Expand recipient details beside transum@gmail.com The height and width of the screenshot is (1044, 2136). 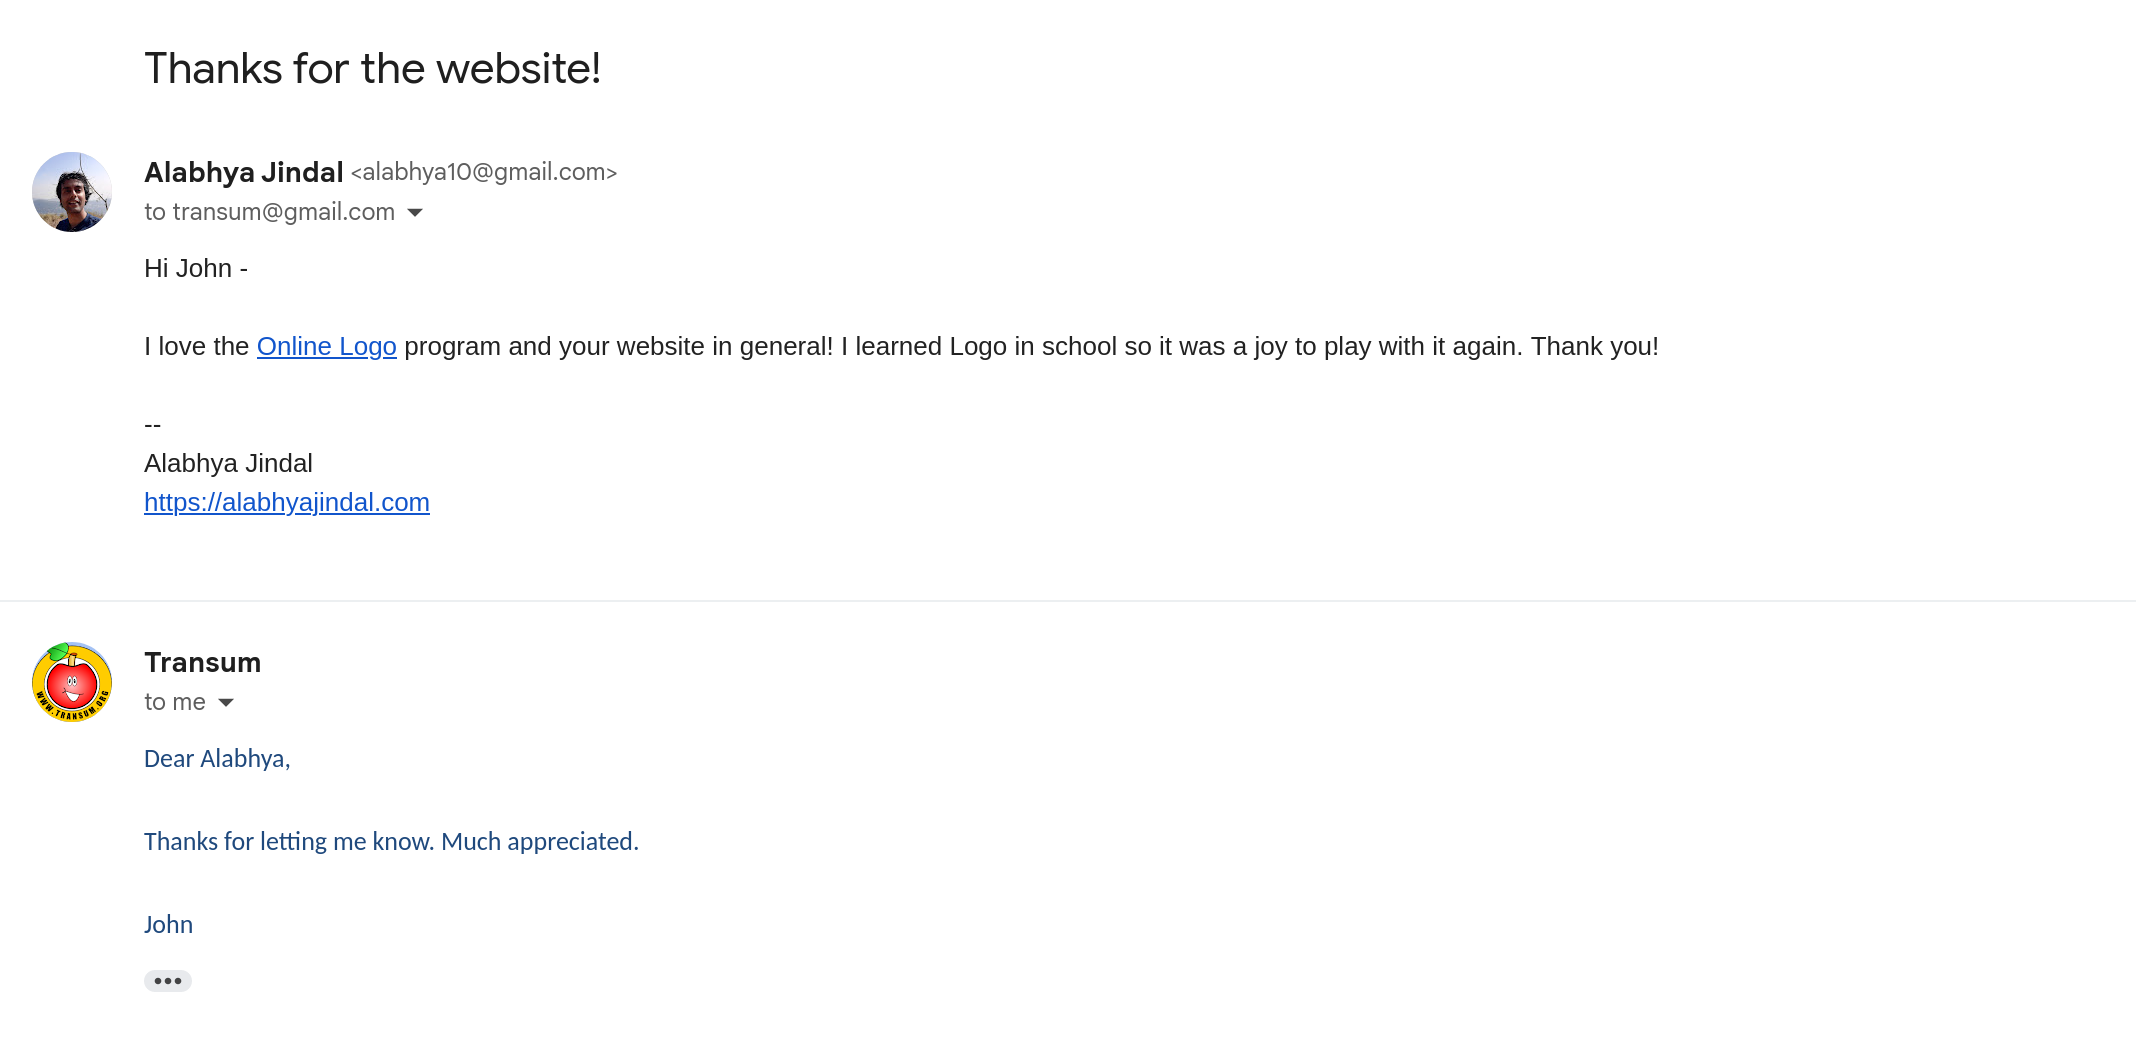(x=415, y=212)
